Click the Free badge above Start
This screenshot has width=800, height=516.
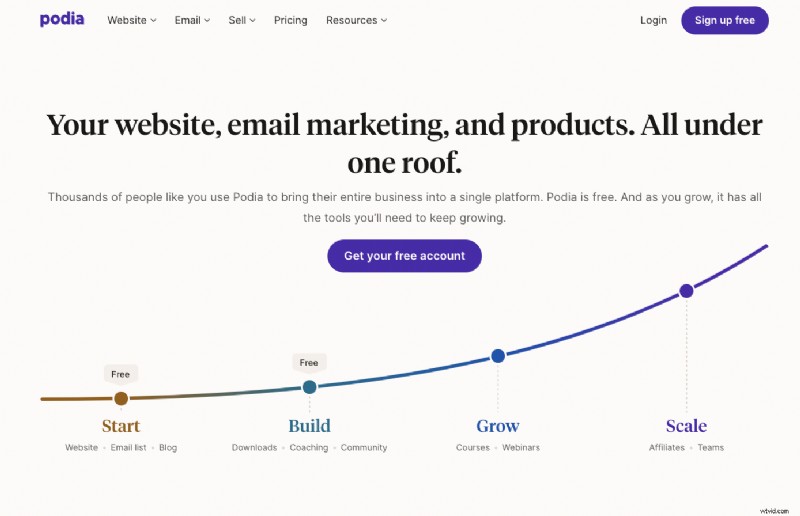point(121,374)
